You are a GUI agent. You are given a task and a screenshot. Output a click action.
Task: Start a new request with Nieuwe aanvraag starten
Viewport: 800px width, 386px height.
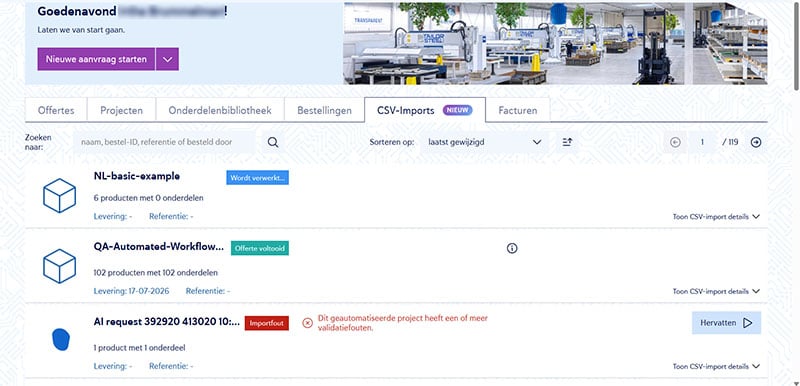[96, 59]
